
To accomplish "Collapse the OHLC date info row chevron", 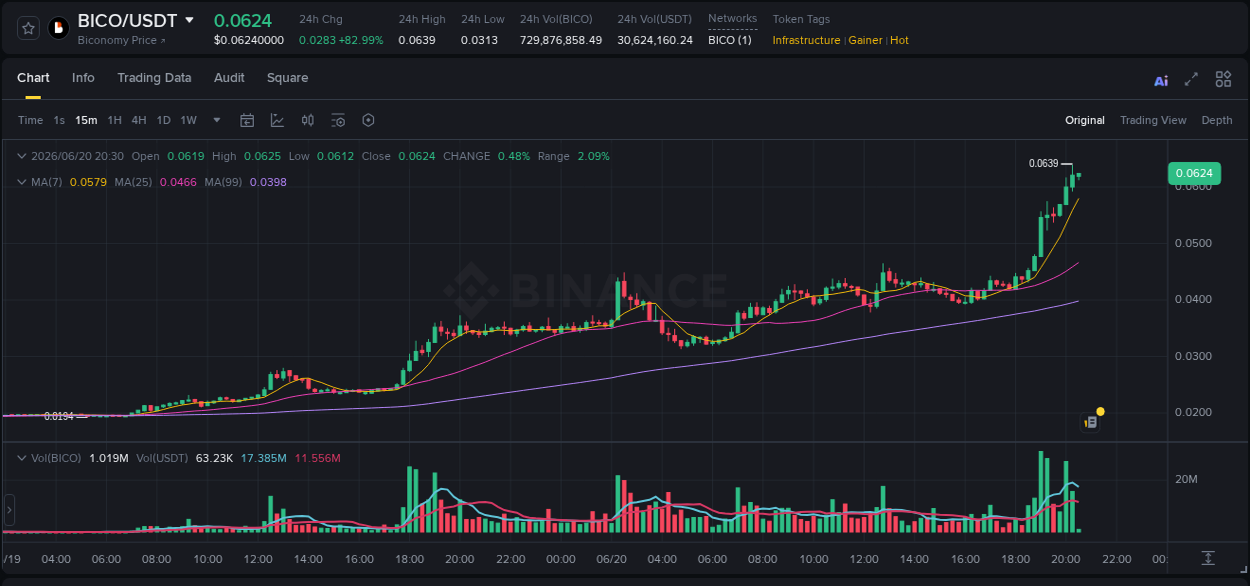I will (x=22, y=156).
